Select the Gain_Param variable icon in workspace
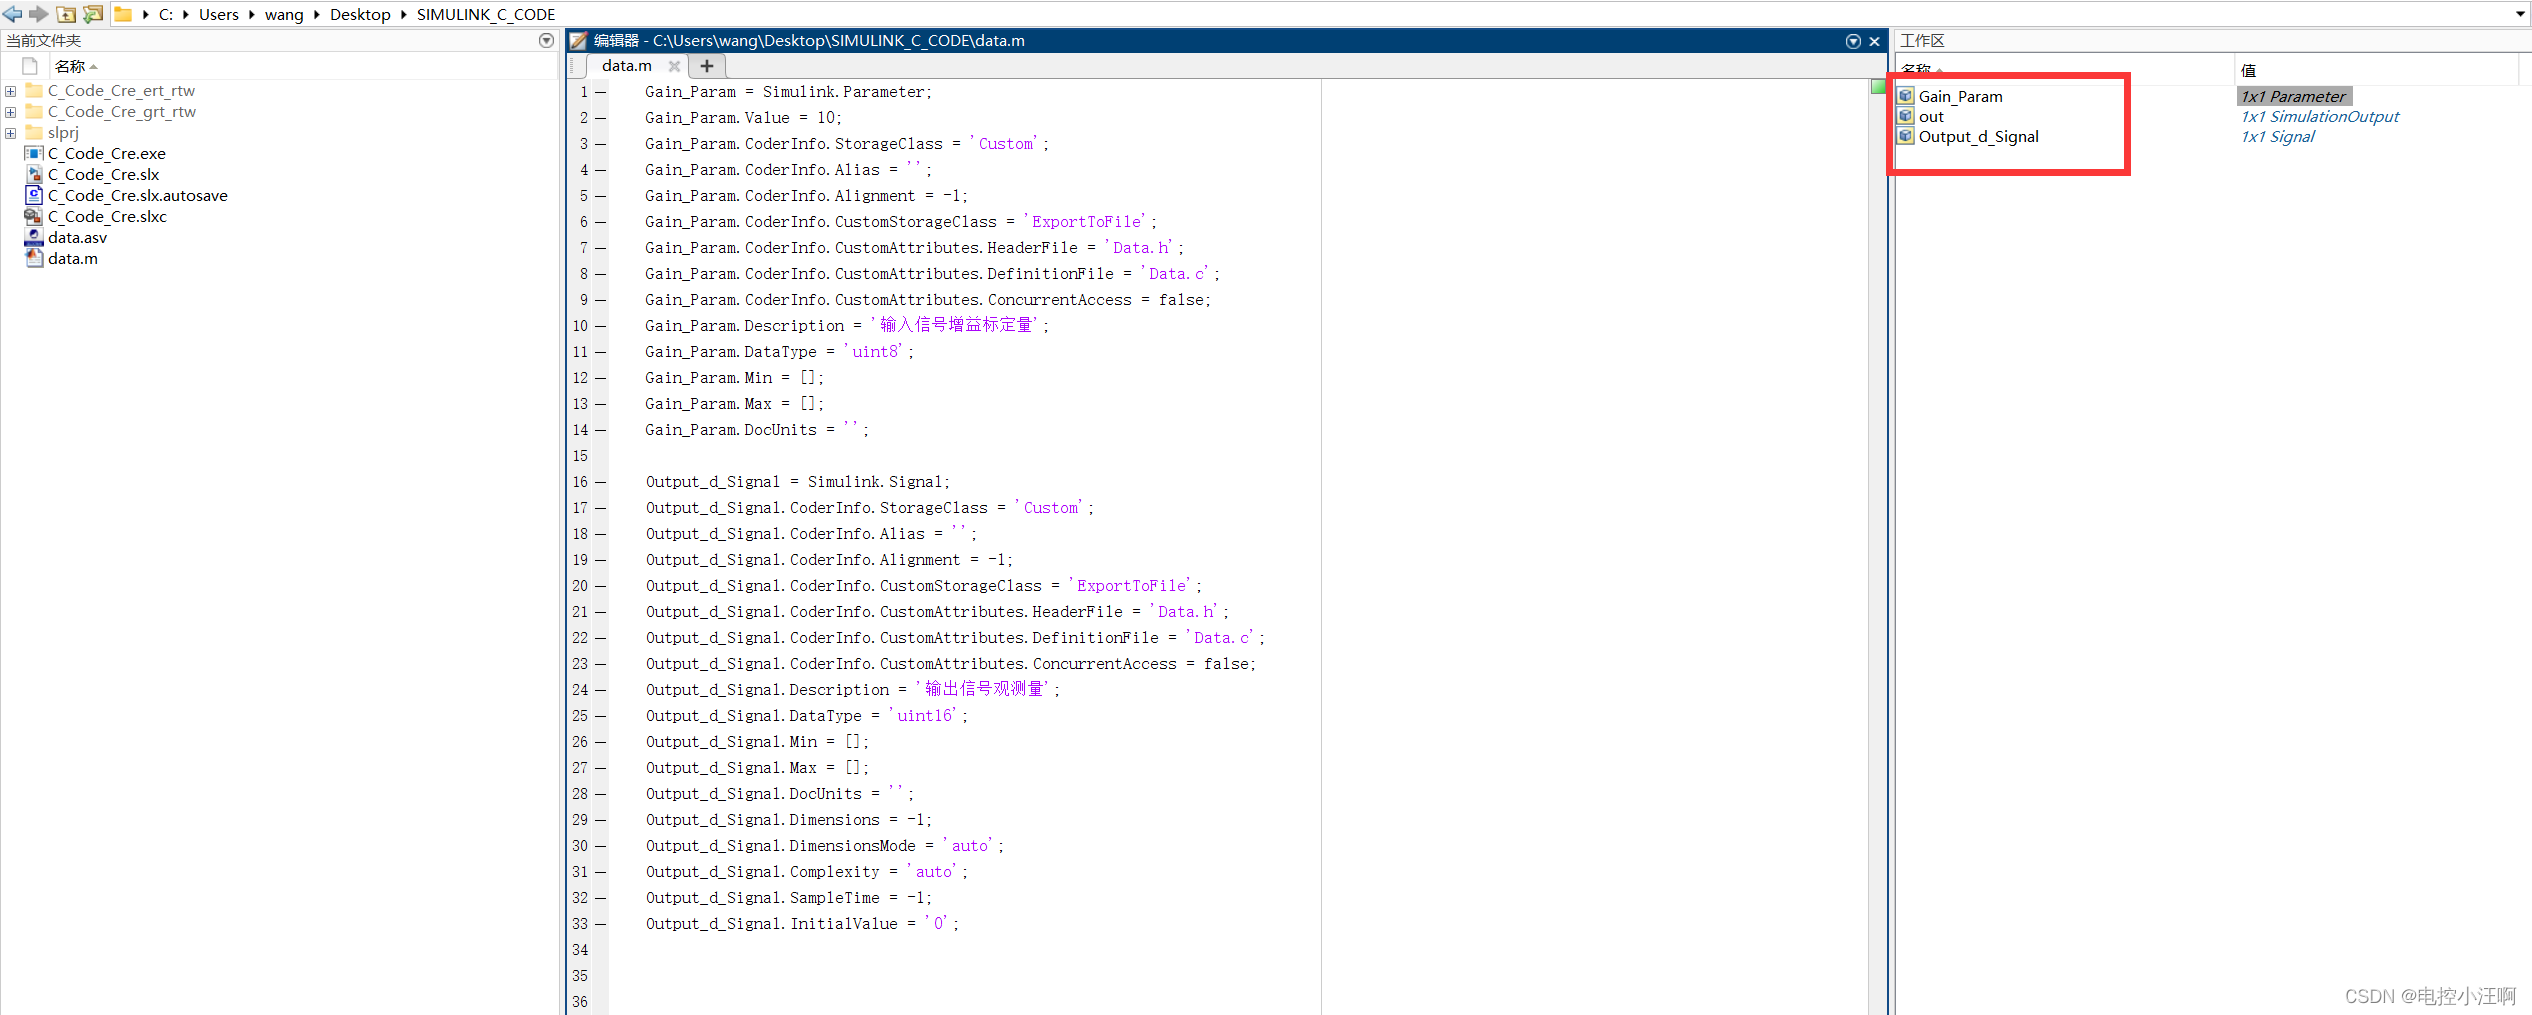This screenshot has width=2532, height=1015. click(x=1905, y=96)
